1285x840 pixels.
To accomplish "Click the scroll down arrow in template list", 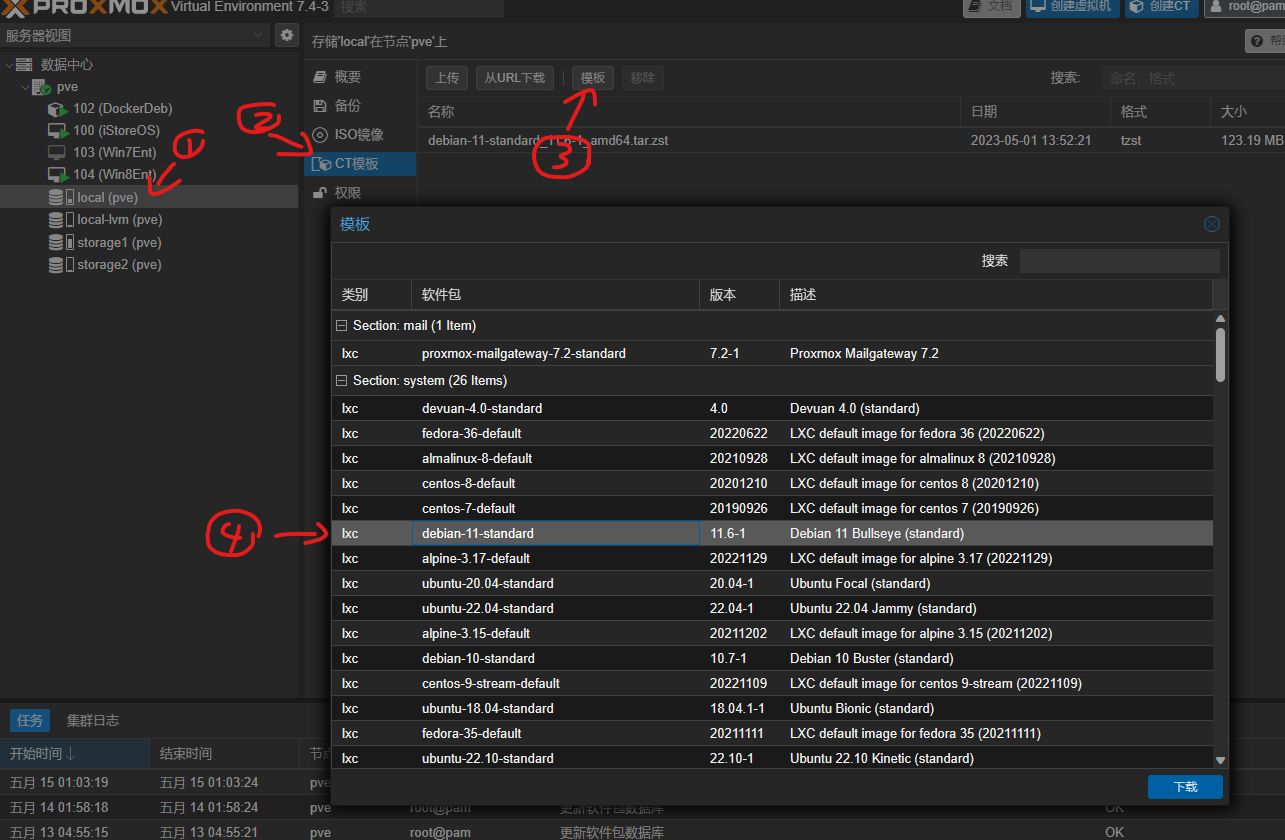I will coord(1220,761).
